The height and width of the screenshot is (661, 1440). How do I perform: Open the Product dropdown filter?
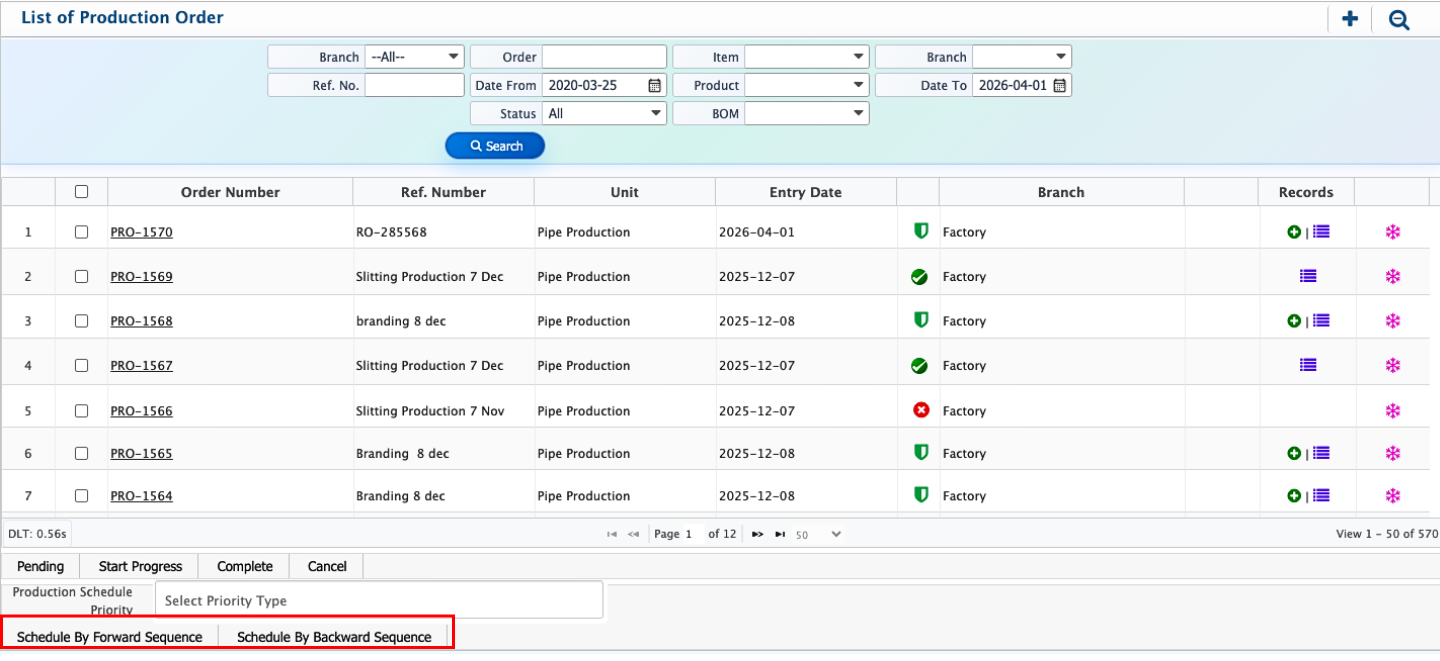click(806, 86)
